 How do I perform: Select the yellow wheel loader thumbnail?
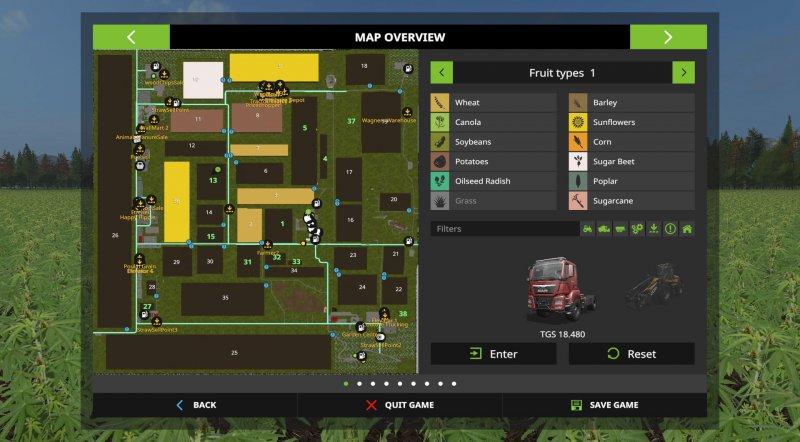click(x=656, y=285)
